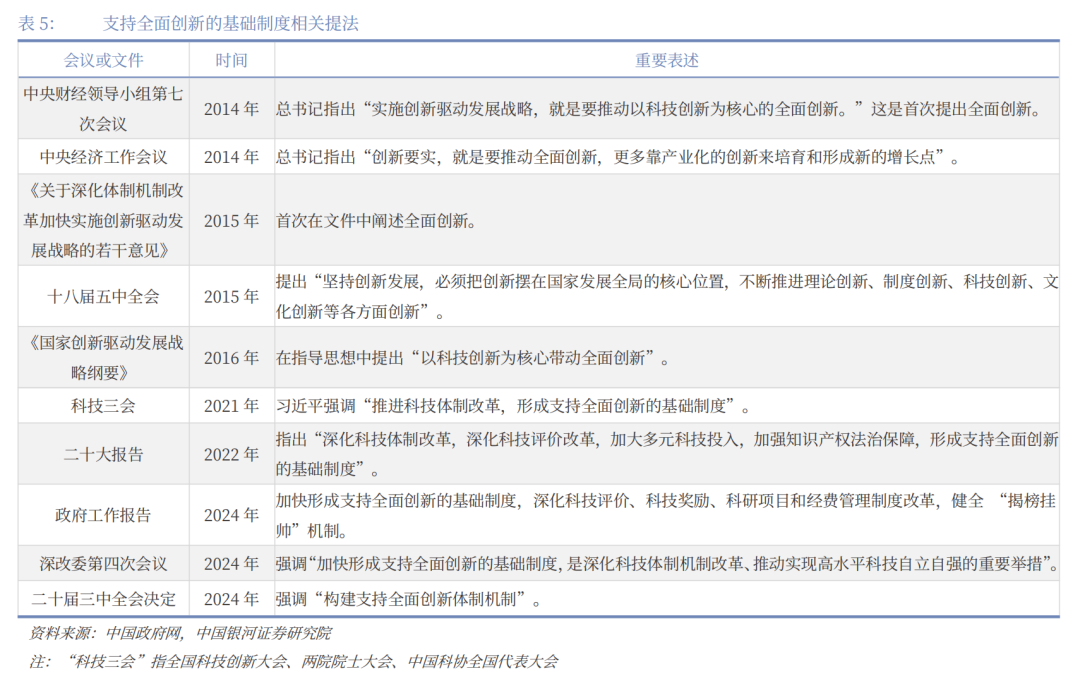This screenshot has height=686, width=1080.
Task: Click the statement mentioning 高水平科技自立自强
Action: tap(667, 564)
